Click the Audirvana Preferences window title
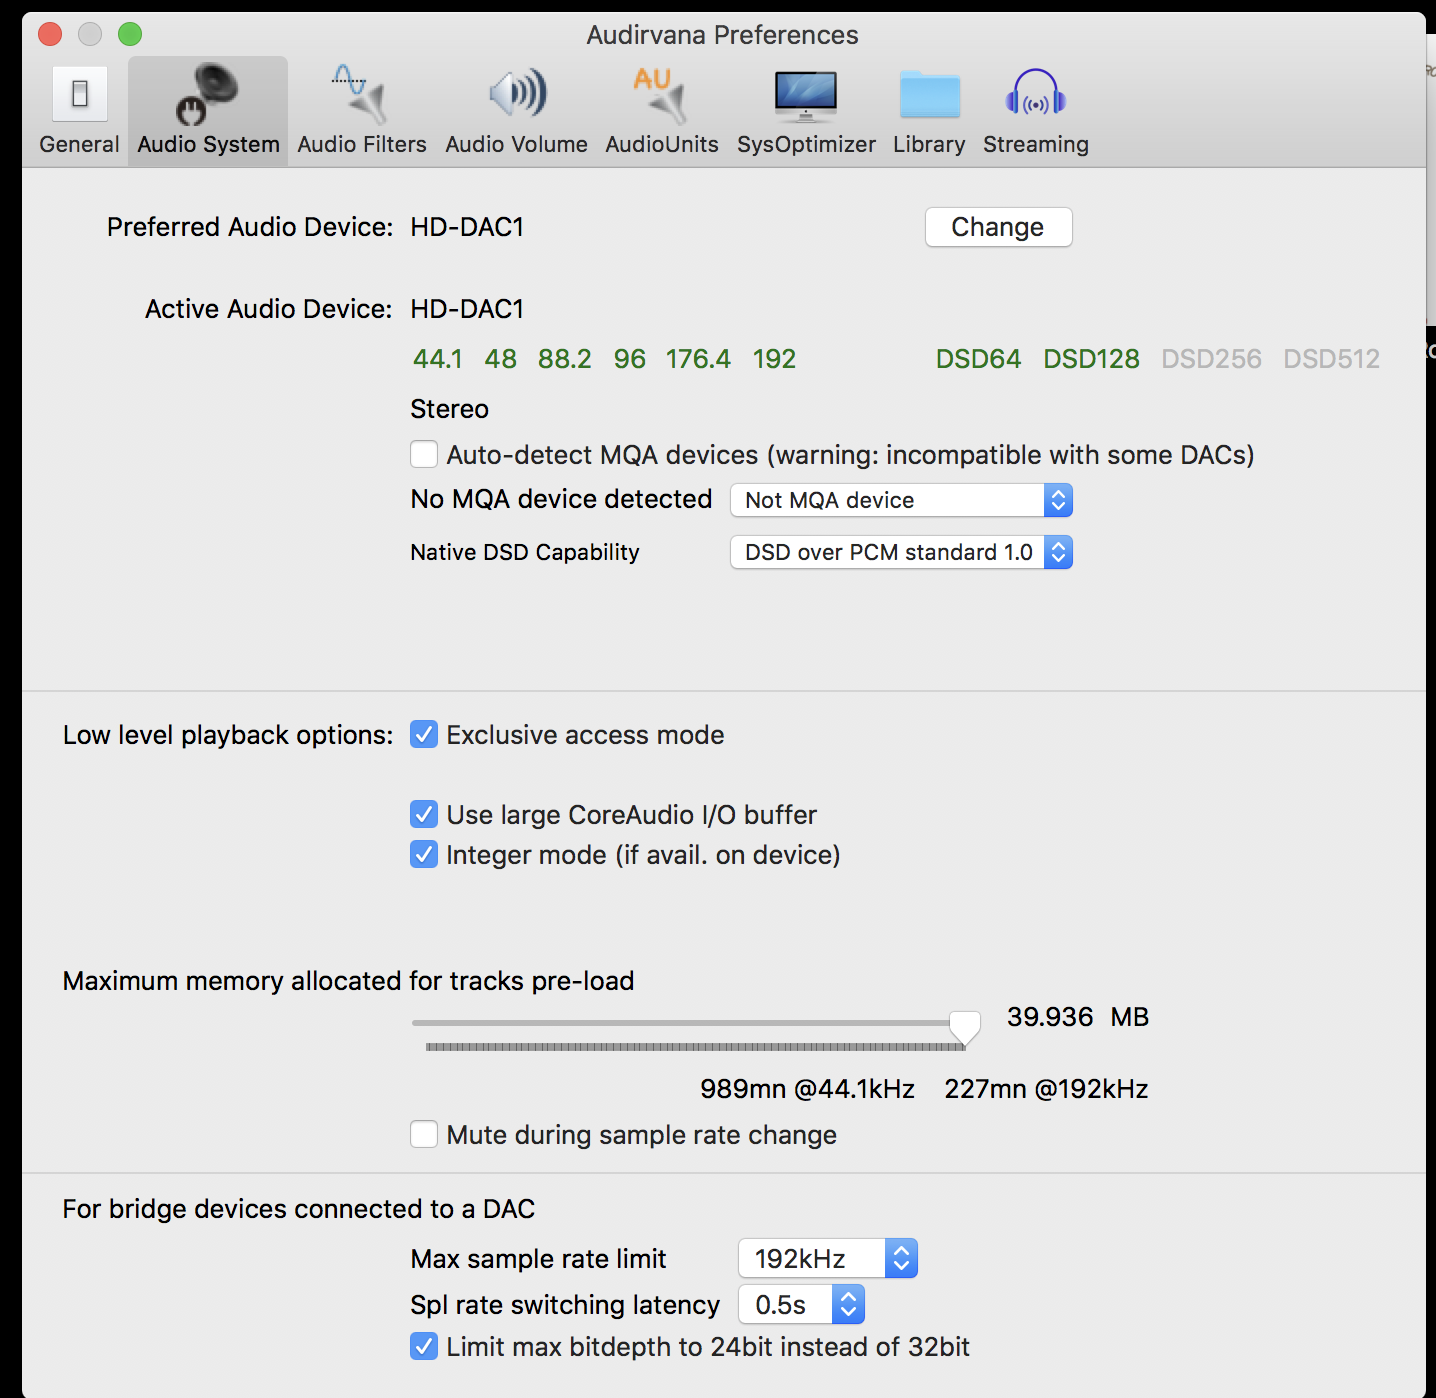The image size is (1436, 1398). (723, 35)
